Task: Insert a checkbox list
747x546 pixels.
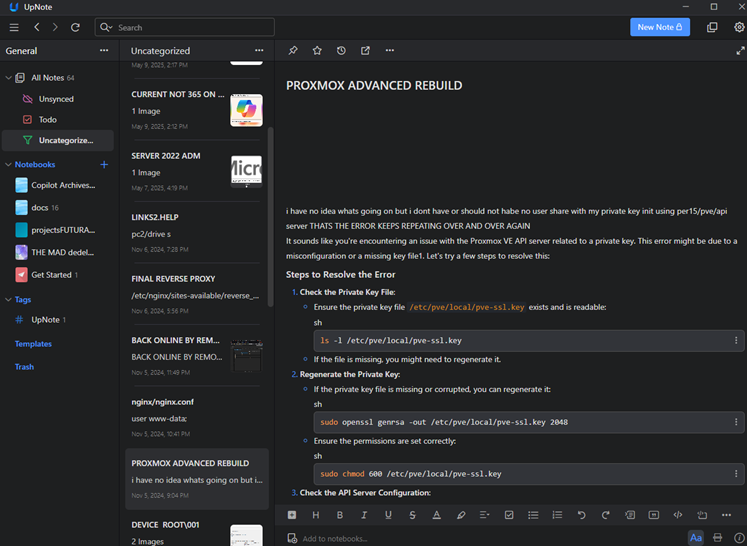Action: [x=509, y=515]
